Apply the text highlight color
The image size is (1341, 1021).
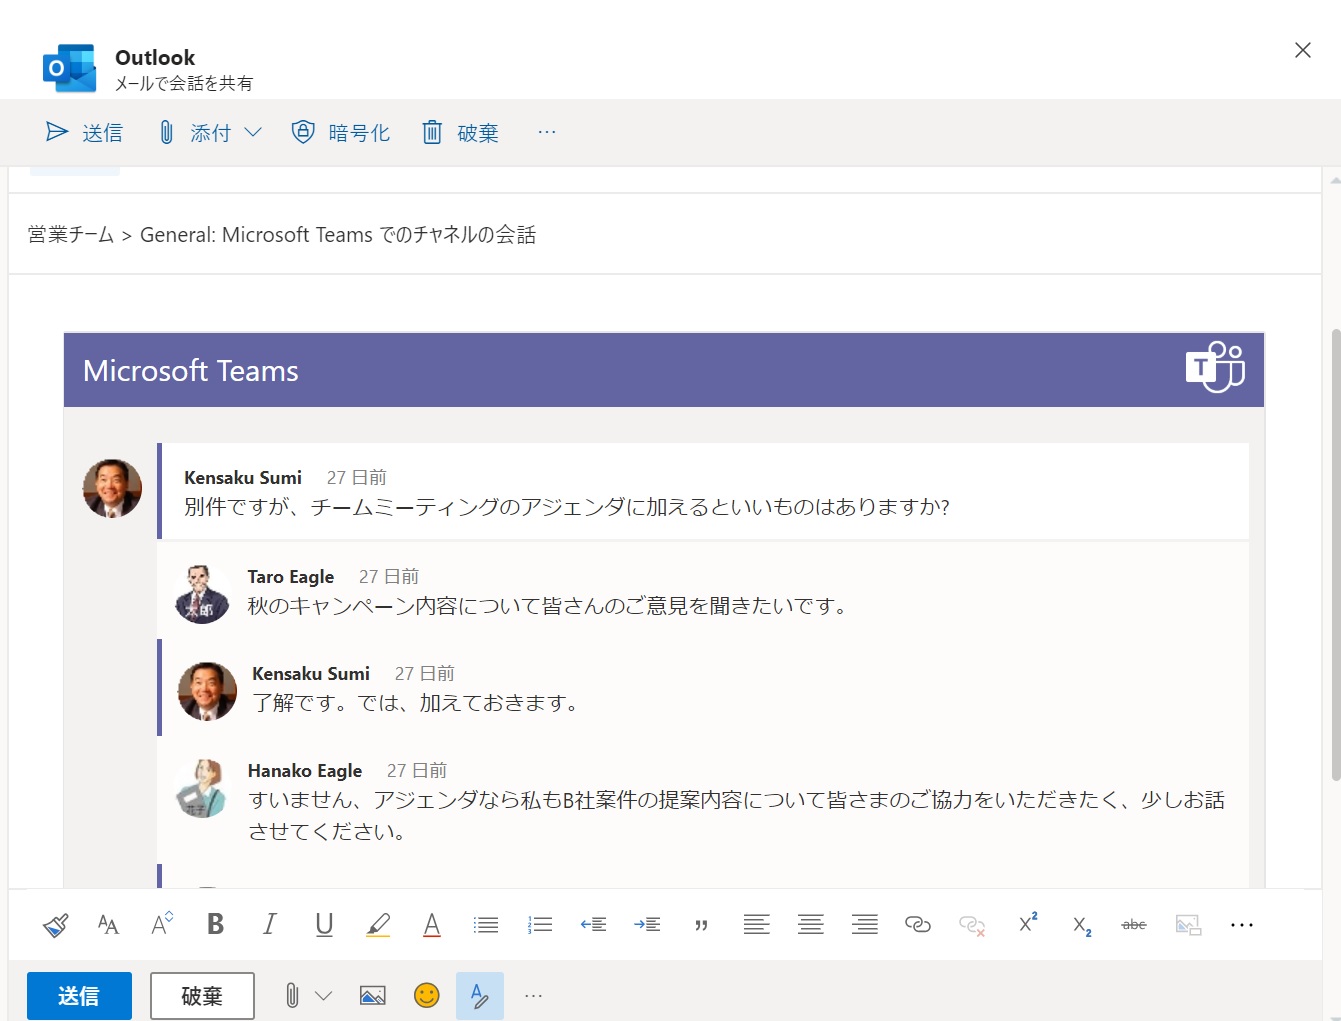(x=378, y=925)
